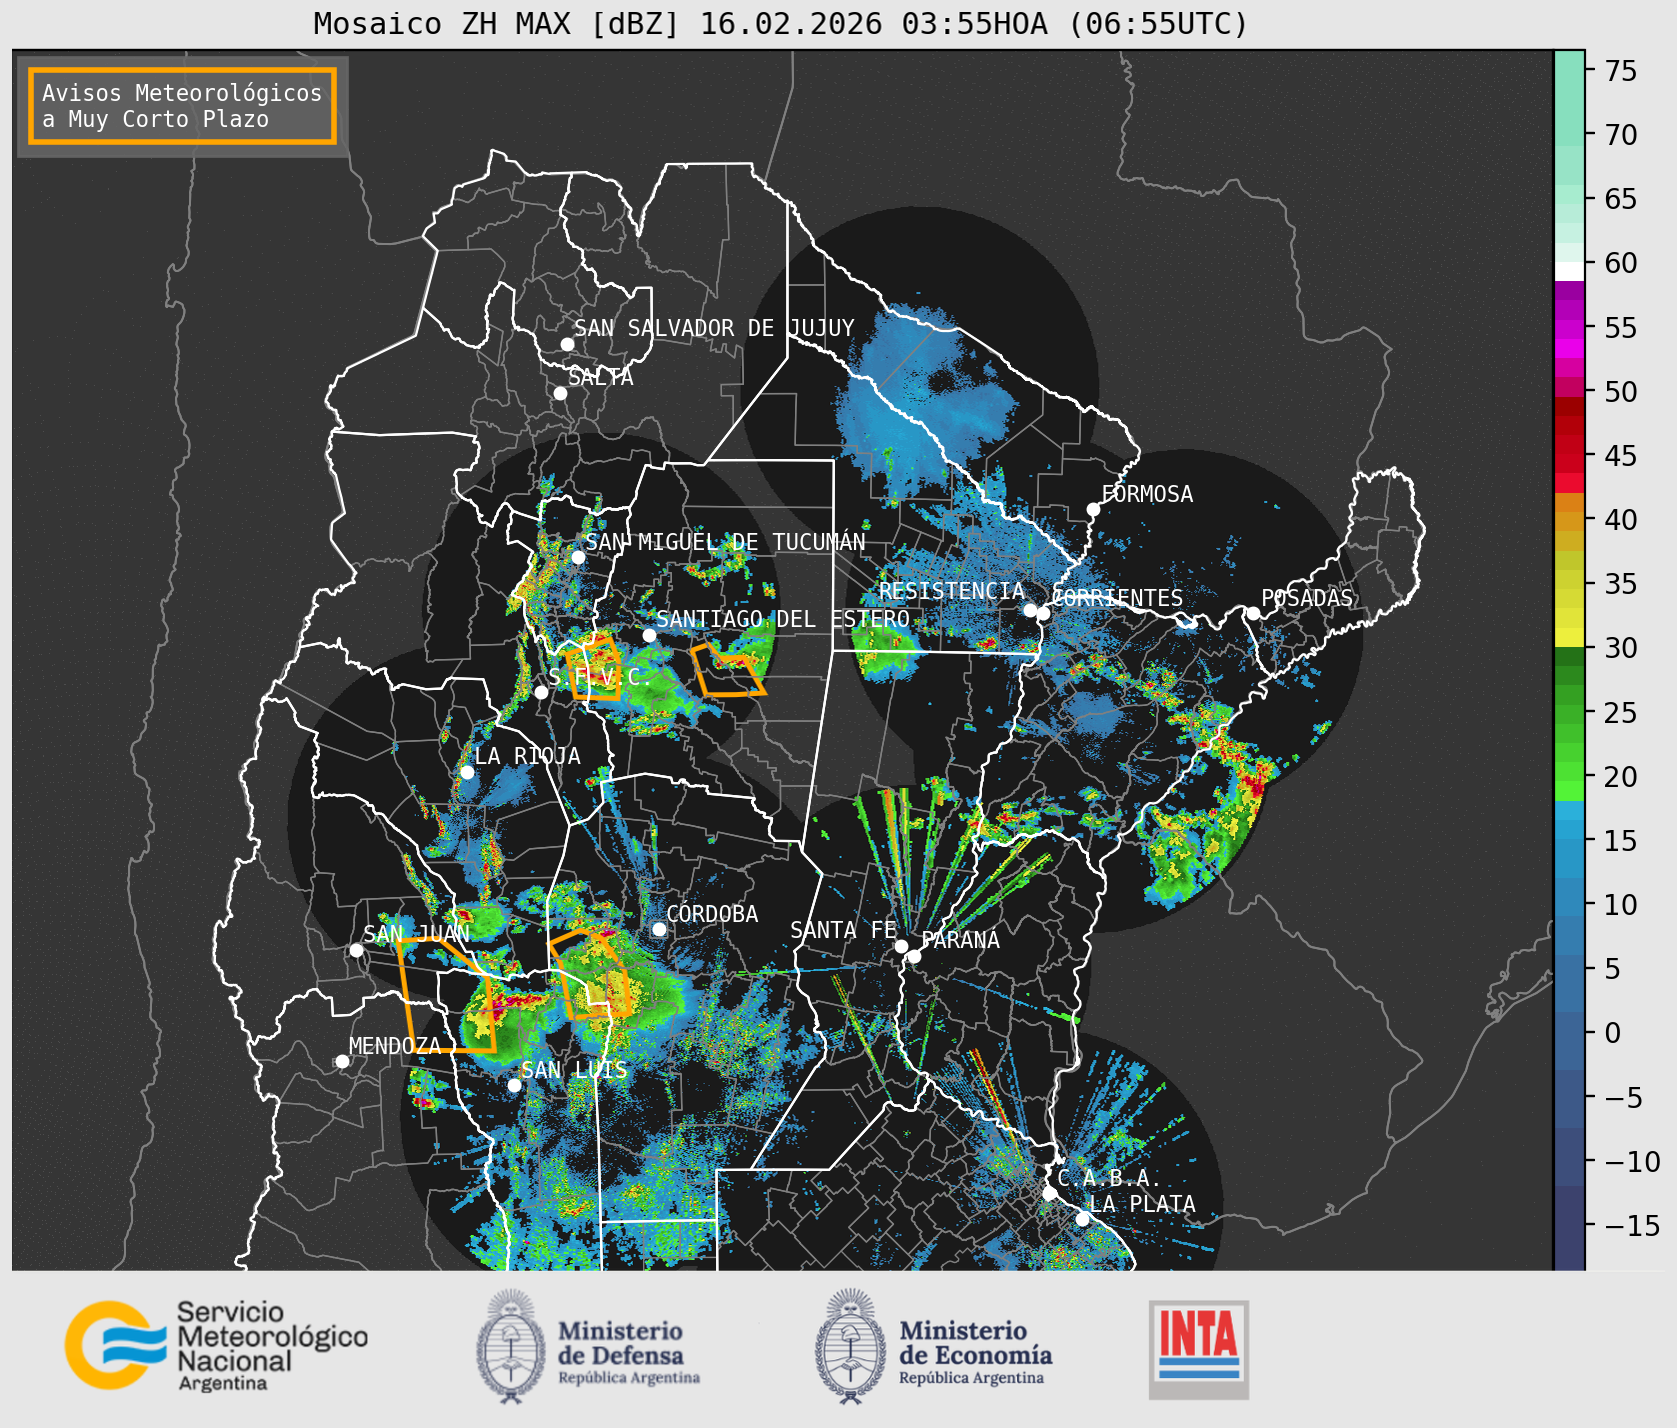Click the red 45 dBZ color band
The image size is (1677, 1428).
[1569, 456]
